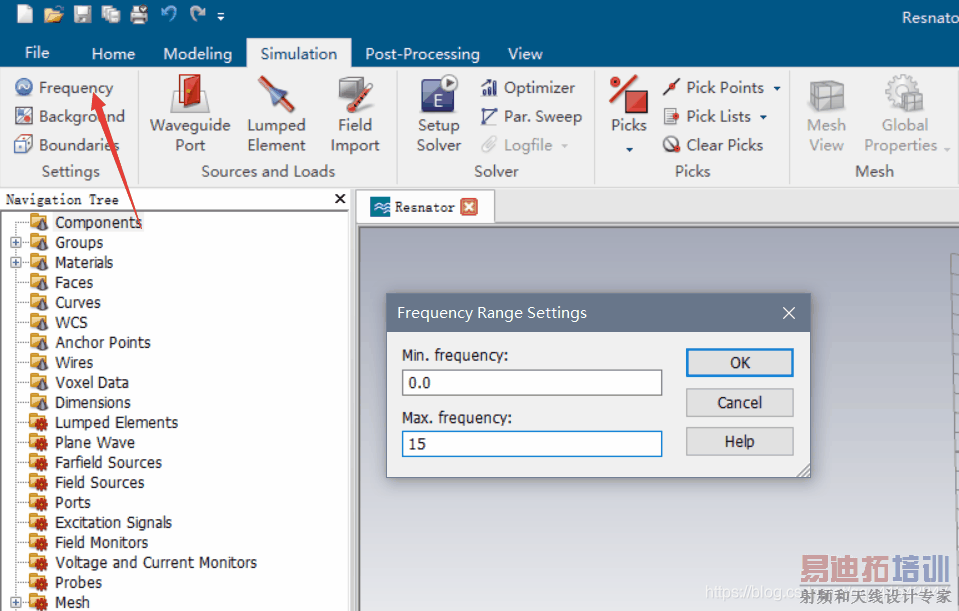
Task: Click the Print icon
Action: [139, 14]
